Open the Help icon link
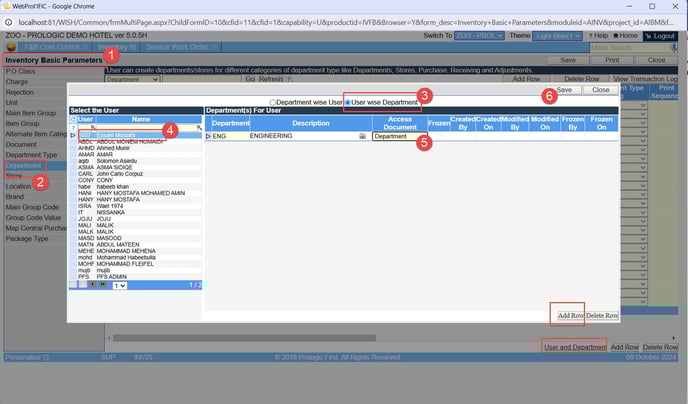The image size is (688, 404). click(x=595, y=35)
